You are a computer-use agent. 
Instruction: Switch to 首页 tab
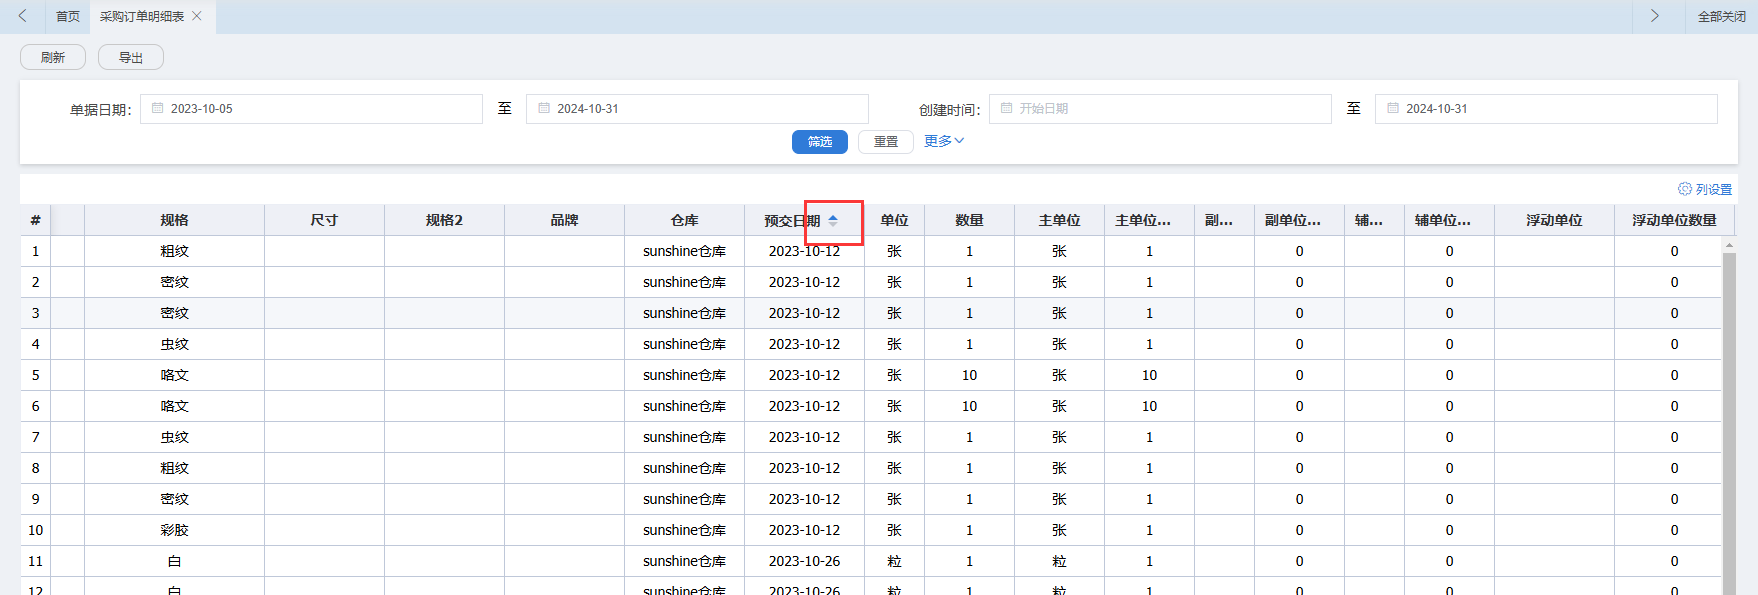coord(68,17)
